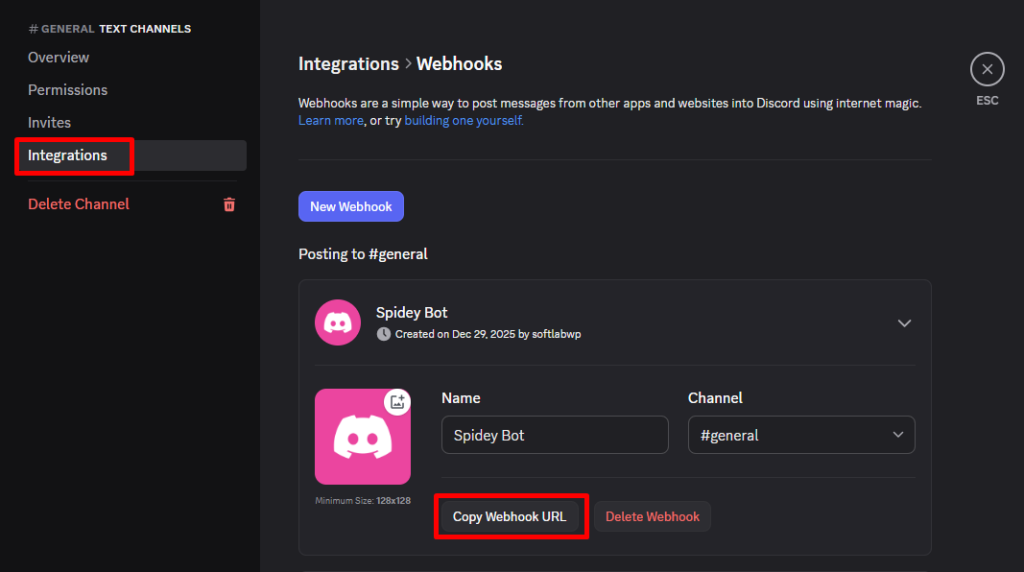Click the Minimum Size: 128x128 text

[x=362, y=501]
